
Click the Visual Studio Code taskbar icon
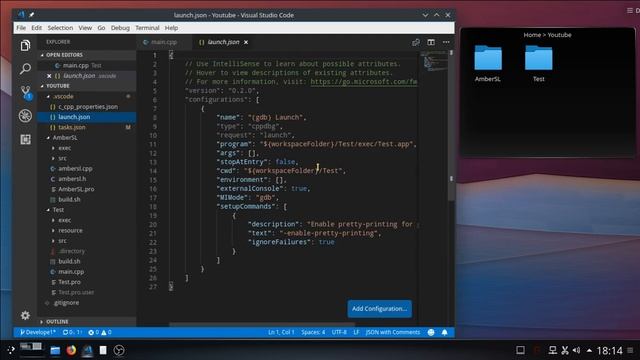click(x=87, y=350)
